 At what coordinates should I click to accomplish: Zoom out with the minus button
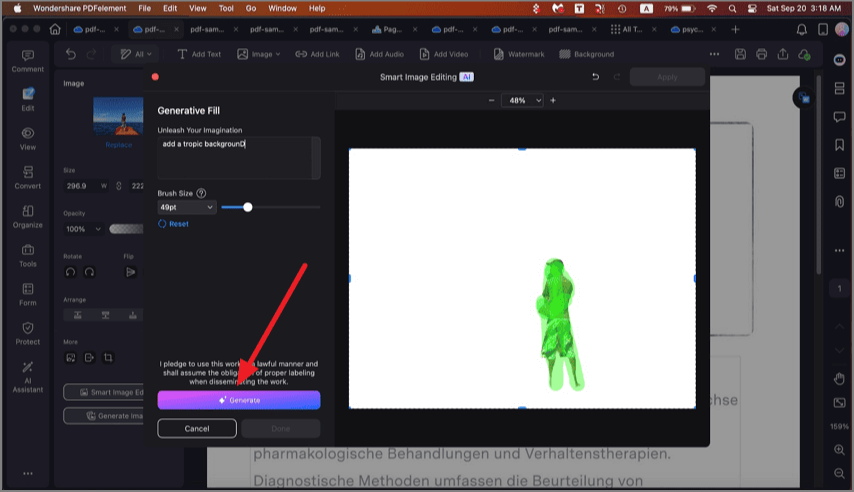point(491,100)
